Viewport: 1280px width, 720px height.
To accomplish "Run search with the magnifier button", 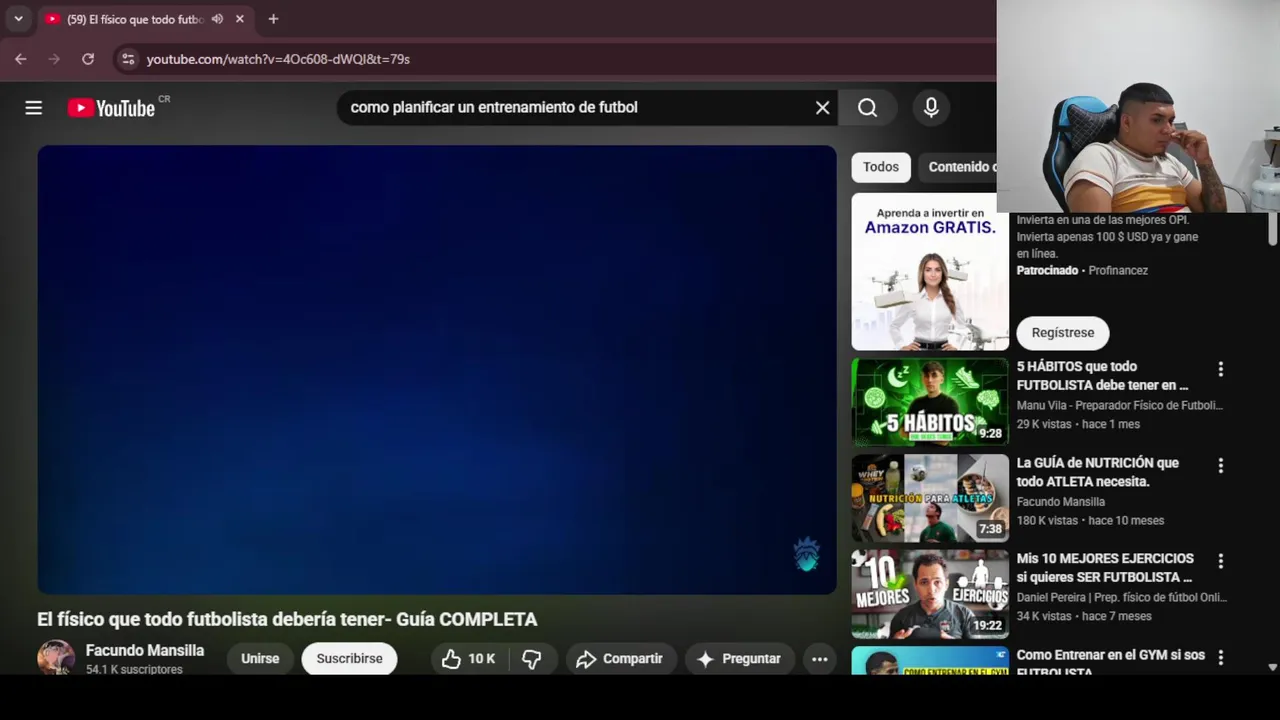I will [x=867, y=108].
